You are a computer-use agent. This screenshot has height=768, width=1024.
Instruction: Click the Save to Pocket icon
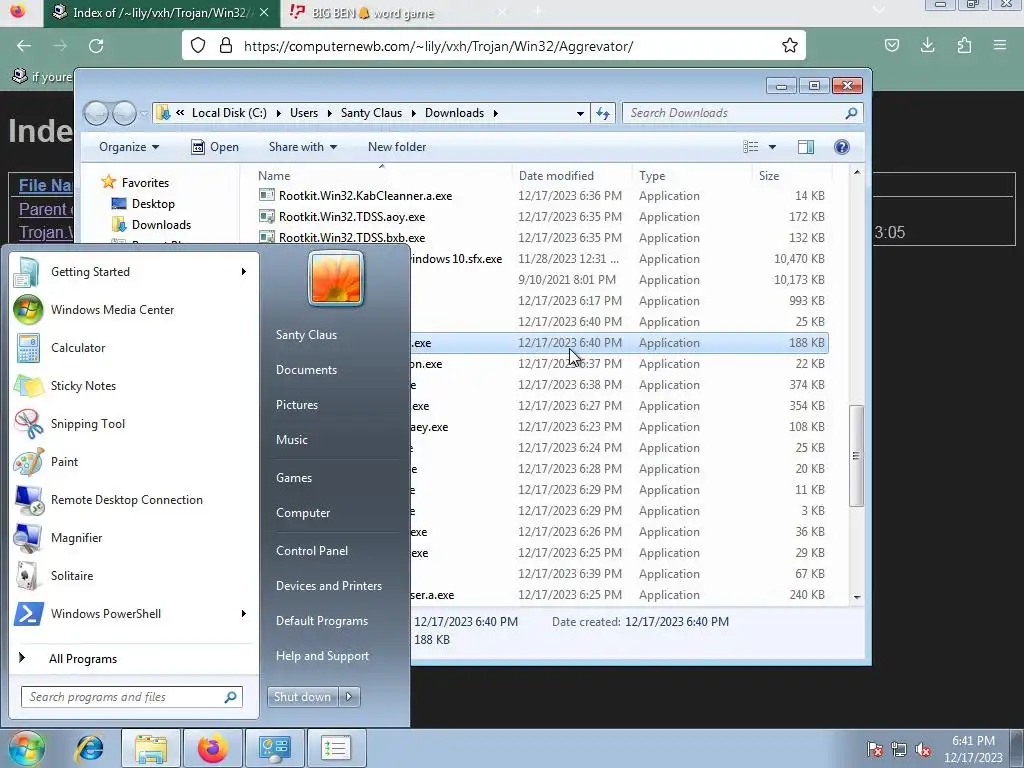coord(891,46)
